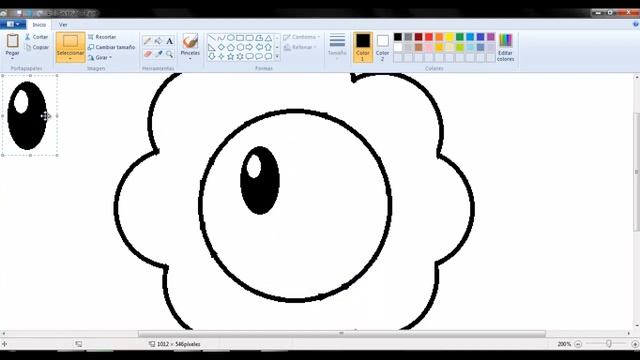Activate Color 2 background selector
The image size is (640, 360).
pyautogui.click(x=382, y=47)
